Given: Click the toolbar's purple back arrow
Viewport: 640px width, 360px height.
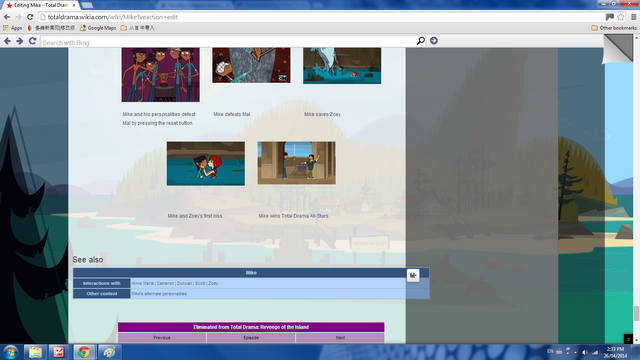Looking at the screenshot, I should tap(7, 41).
